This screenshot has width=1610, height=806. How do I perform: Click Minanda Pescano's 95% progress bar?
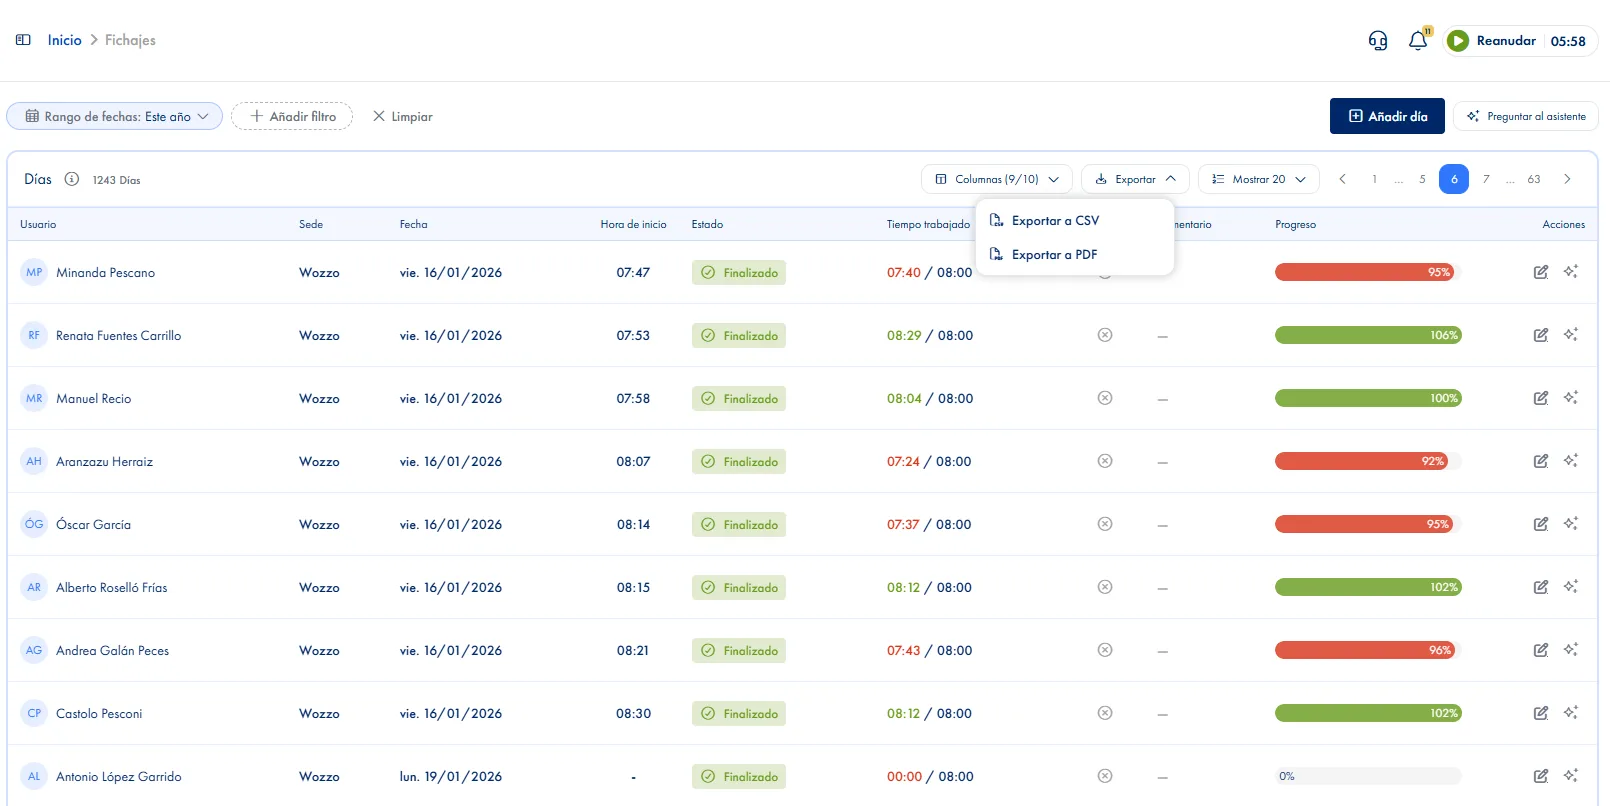(1368, 272)
